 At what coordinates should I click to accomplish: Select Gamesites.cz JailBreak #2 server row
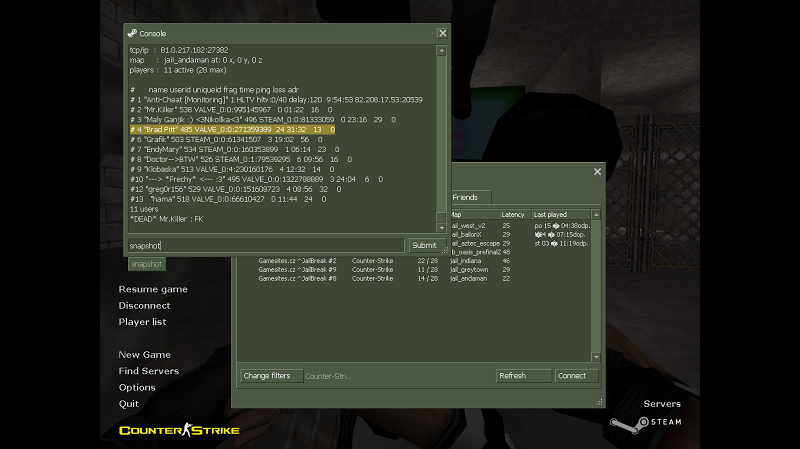tap(414, 261)
